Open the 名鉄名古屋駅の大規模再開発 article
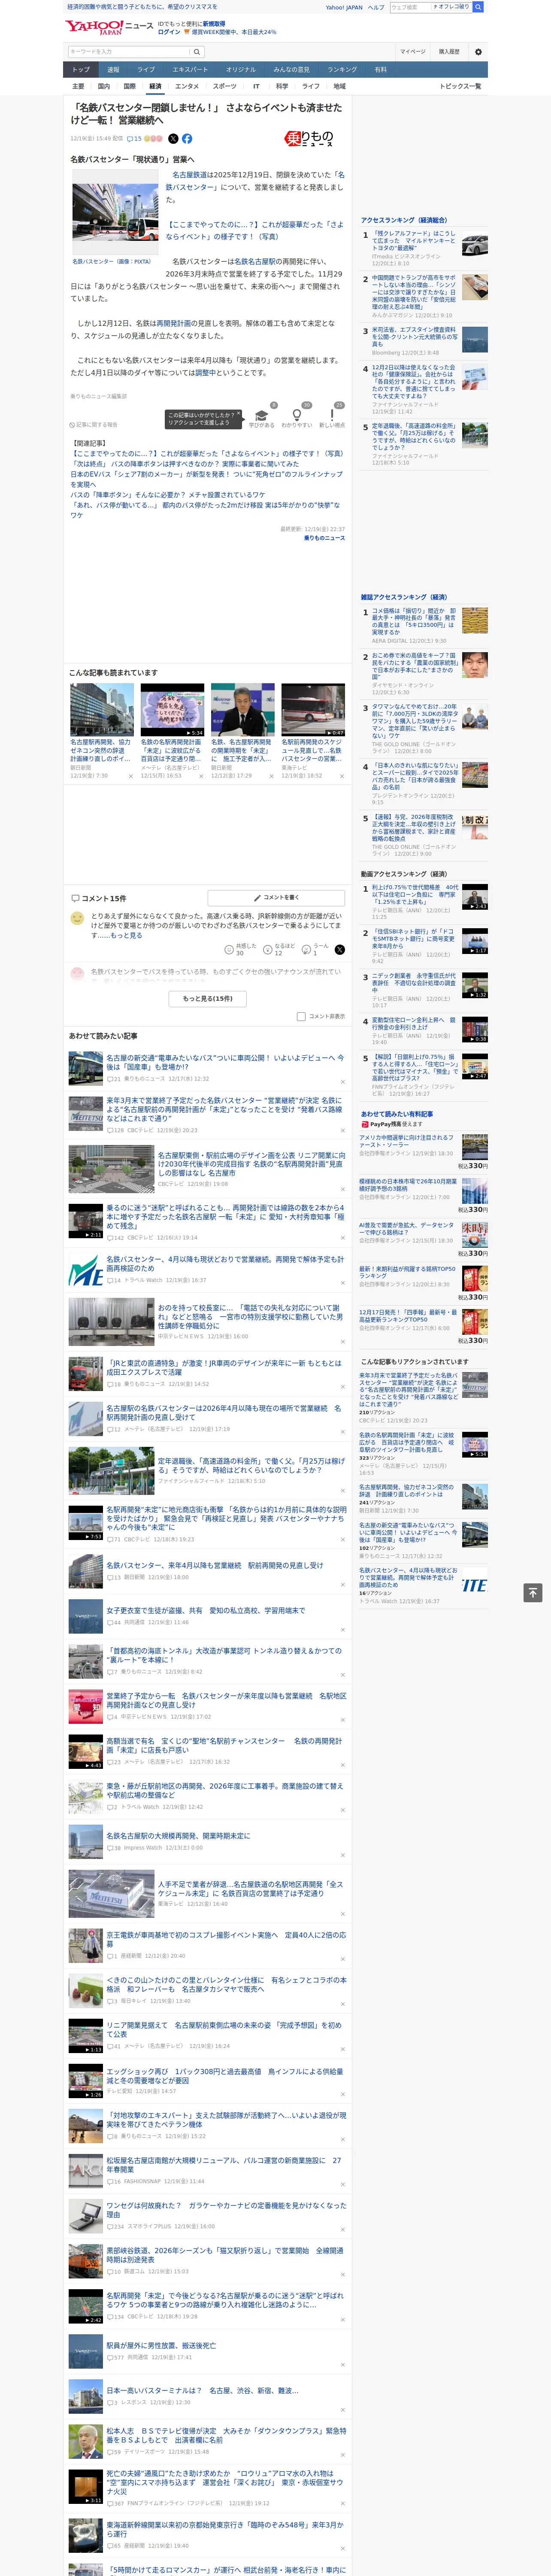This screenshot has width=551, height=2576. 178,1836
